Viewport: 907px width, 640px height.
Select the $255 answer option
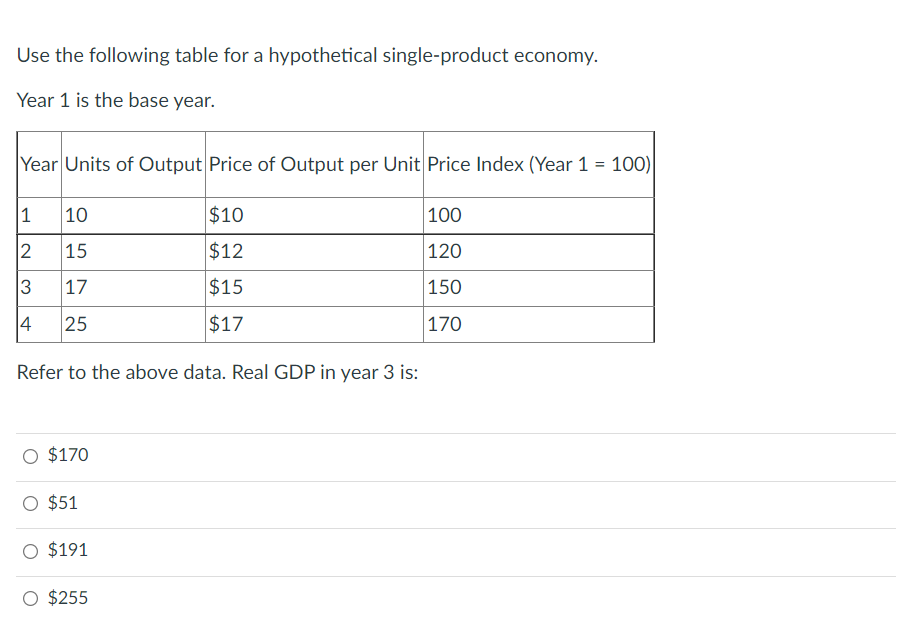click(30, 597)
